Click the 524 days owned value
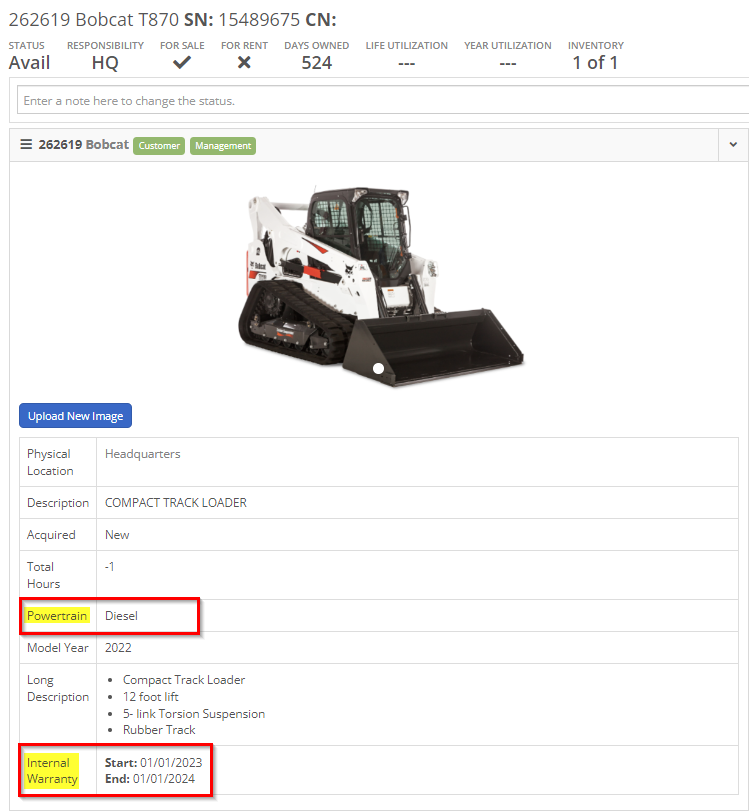Image resolution: width=749 pixels, height=811 pixels. click(317, 63)
